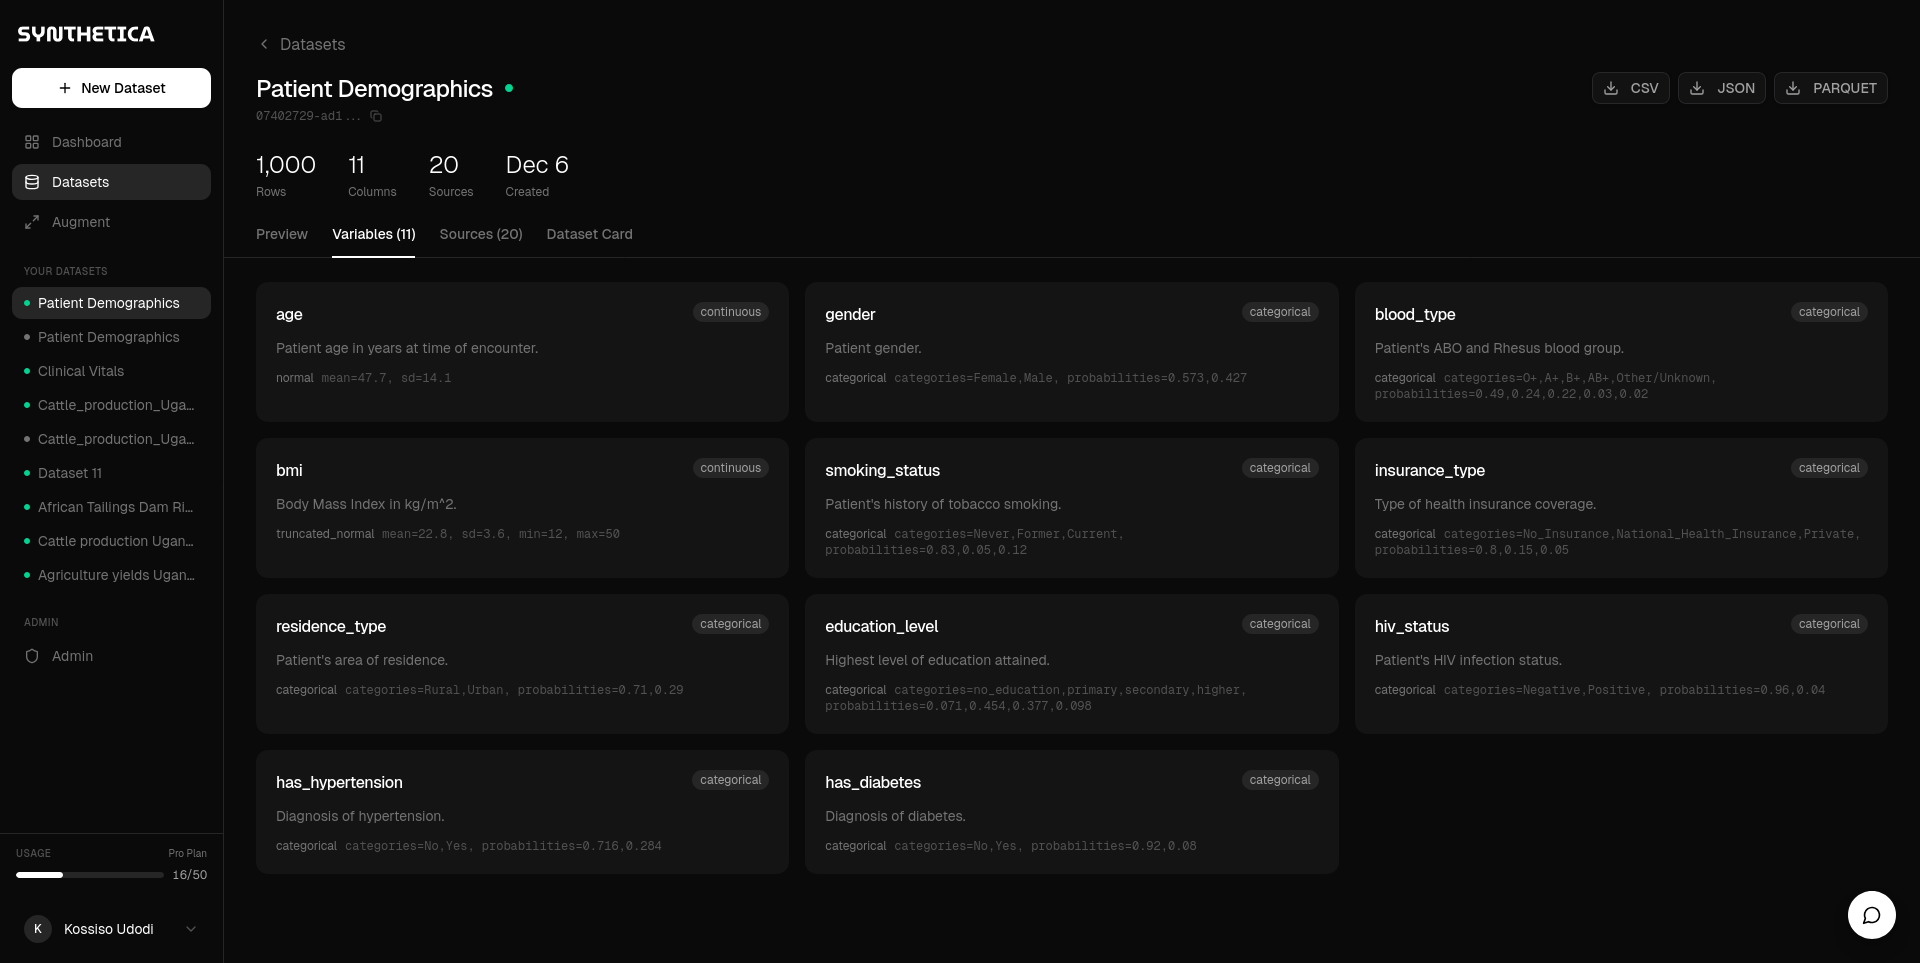Open African Tailings Dam Ri... dataset
The image size is (1920, 963).
(111, 507)
